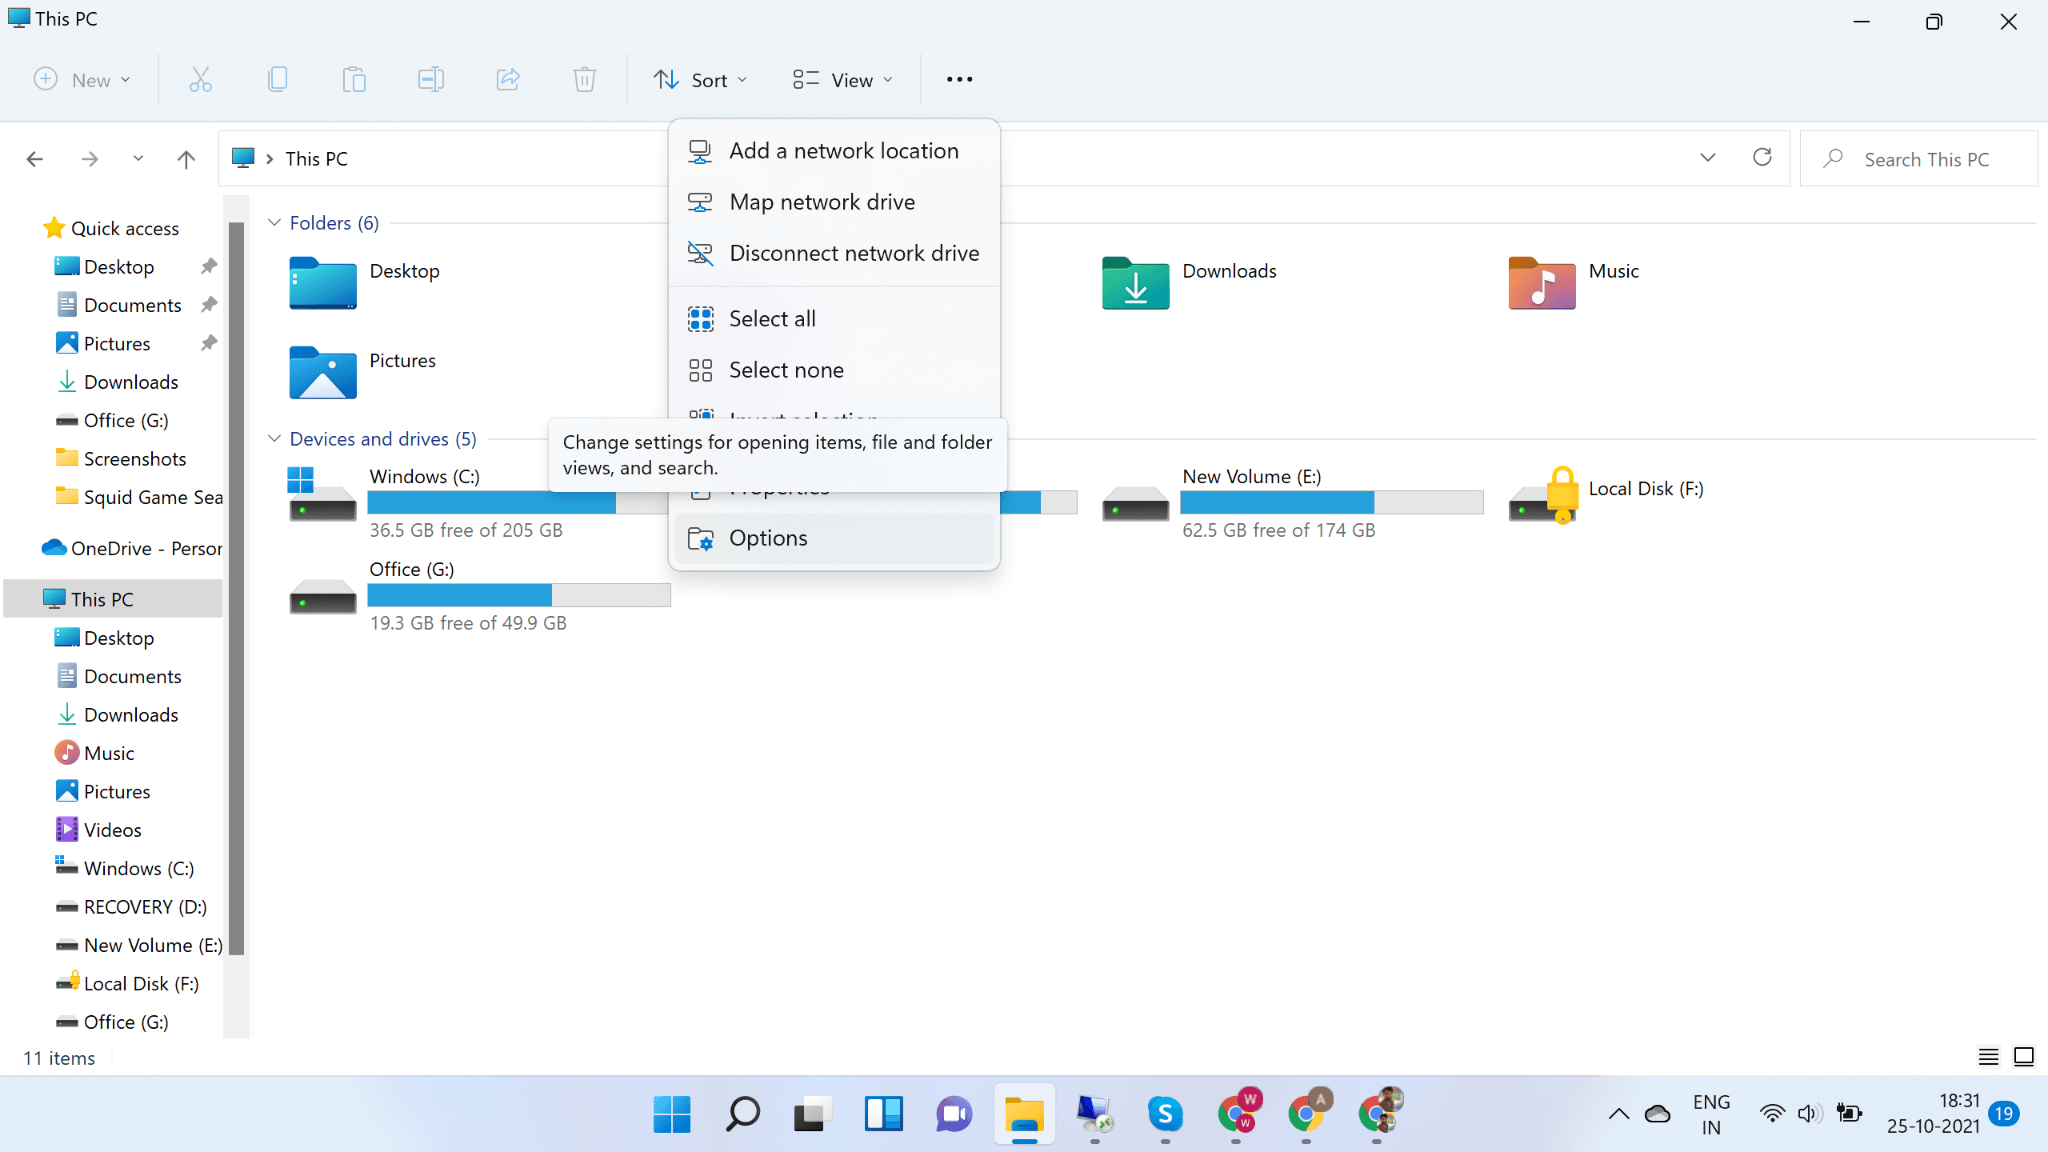The width and height of the screenshot is (2048, 1152).
Task: Open the Sort dropdown
Action: [700, 80]
